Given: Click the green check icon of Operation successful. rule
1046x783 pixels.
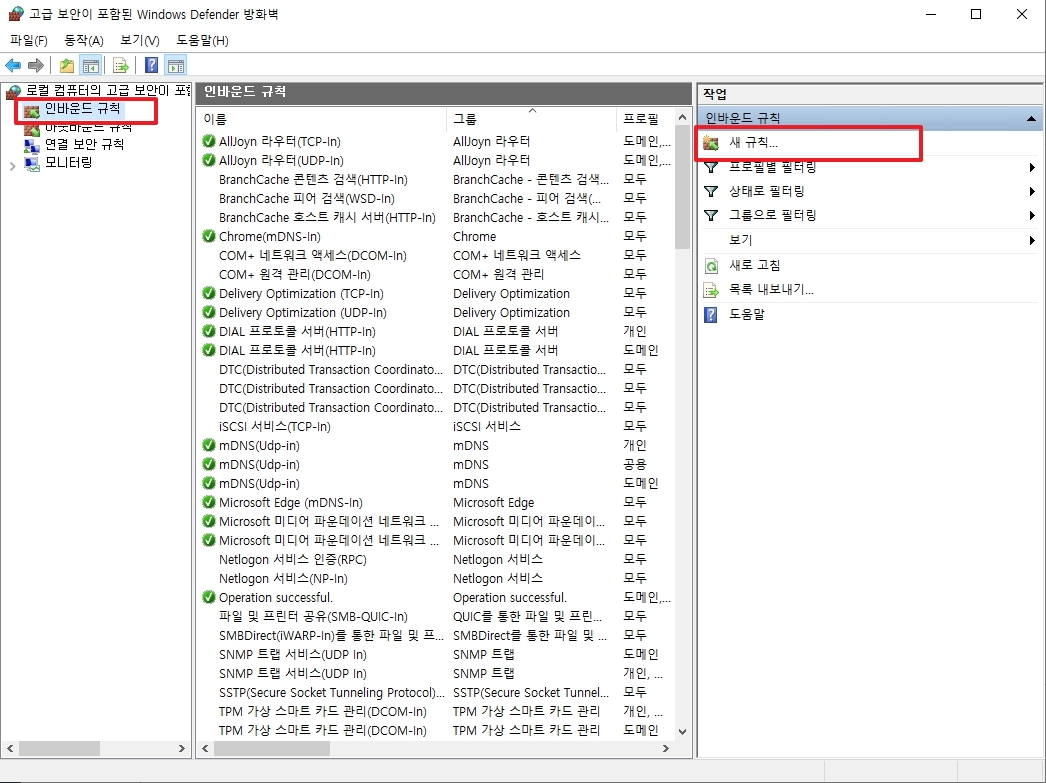Looking at the screenshot, I should tap(209, 597).
